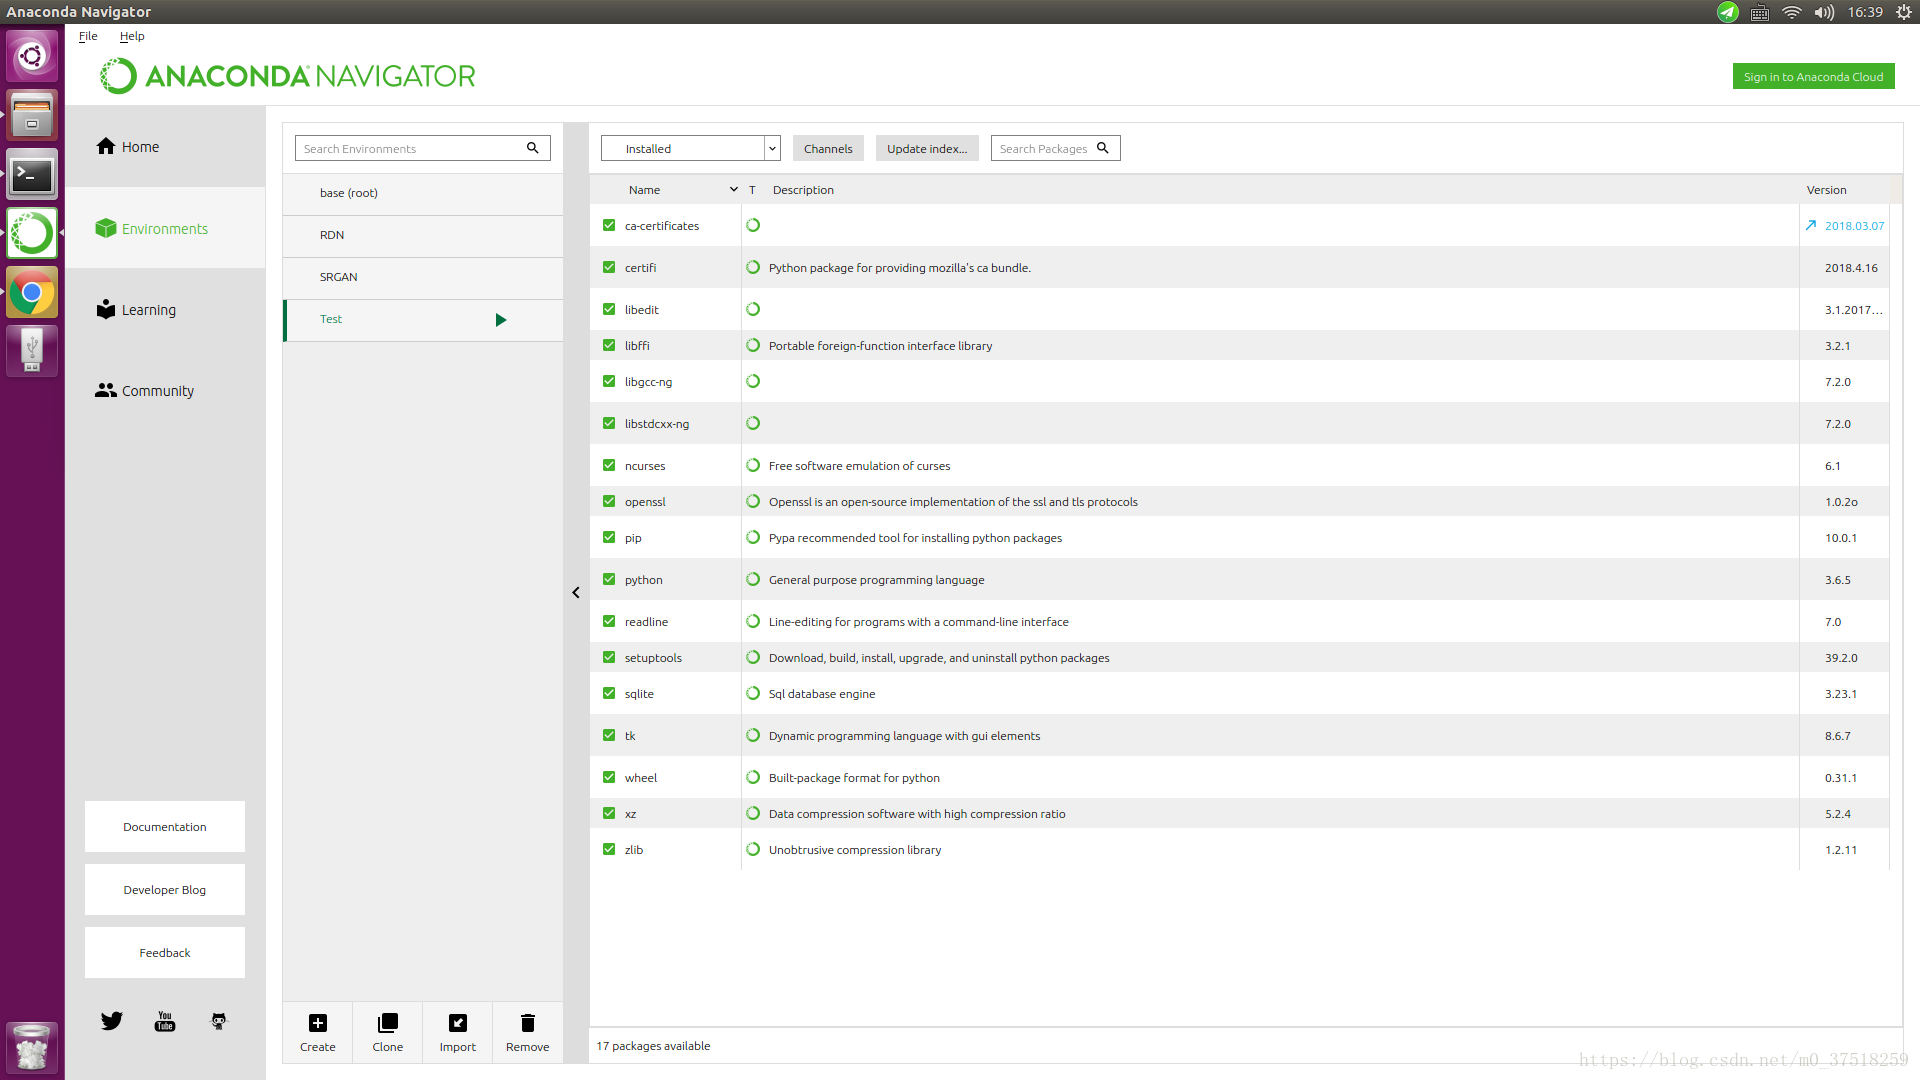Click the upgrade arrow for ca-certificates version

tap(1811, 226)
